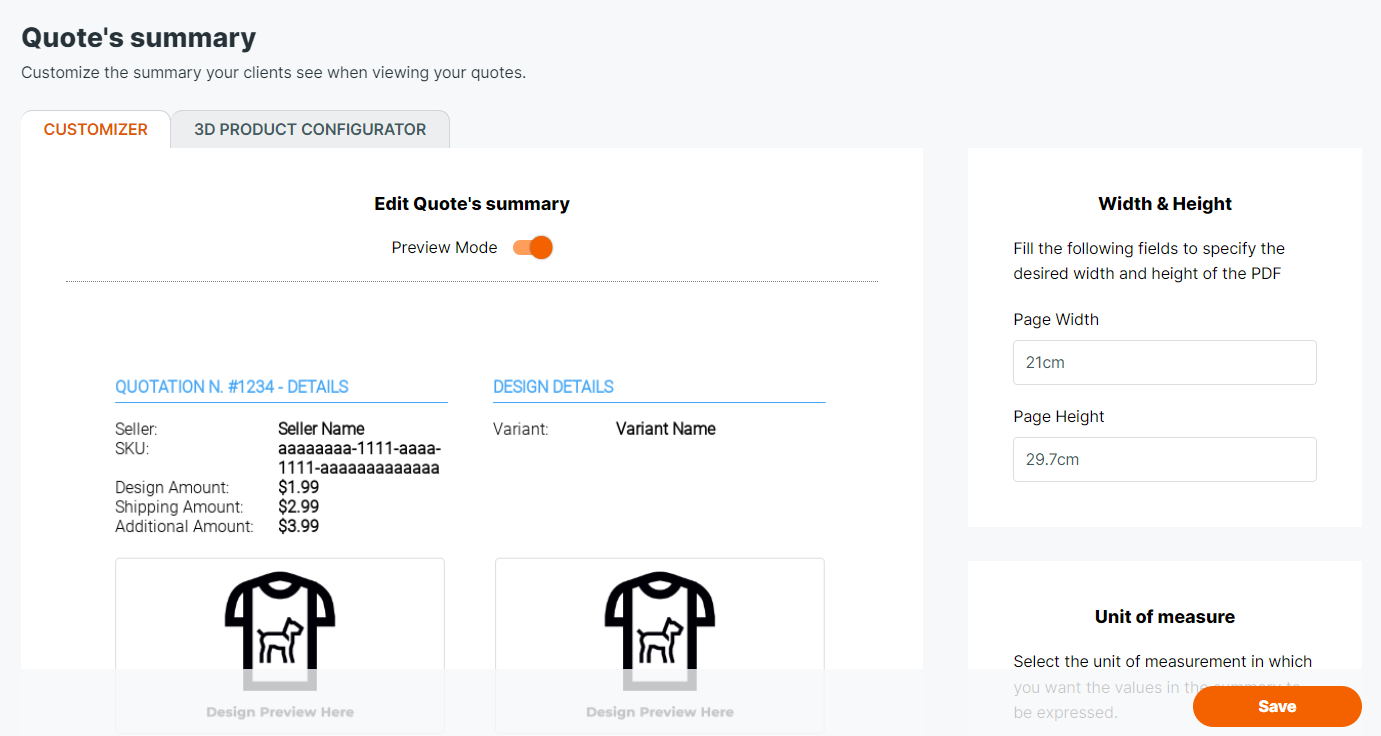This screenshot has height=736, width=1381.
Task: Click the Unit of measure panel title
Action: (x=1165, y=616)
